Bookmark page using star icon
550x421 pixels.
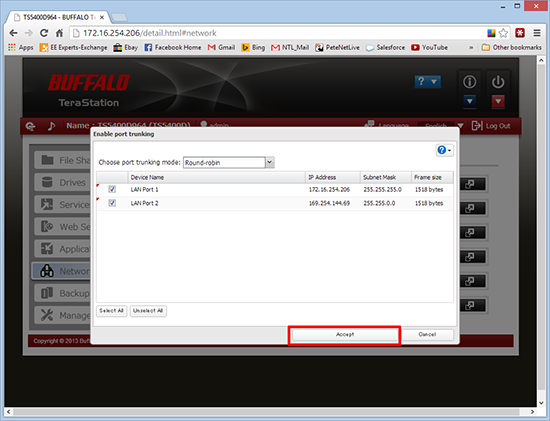503,33
